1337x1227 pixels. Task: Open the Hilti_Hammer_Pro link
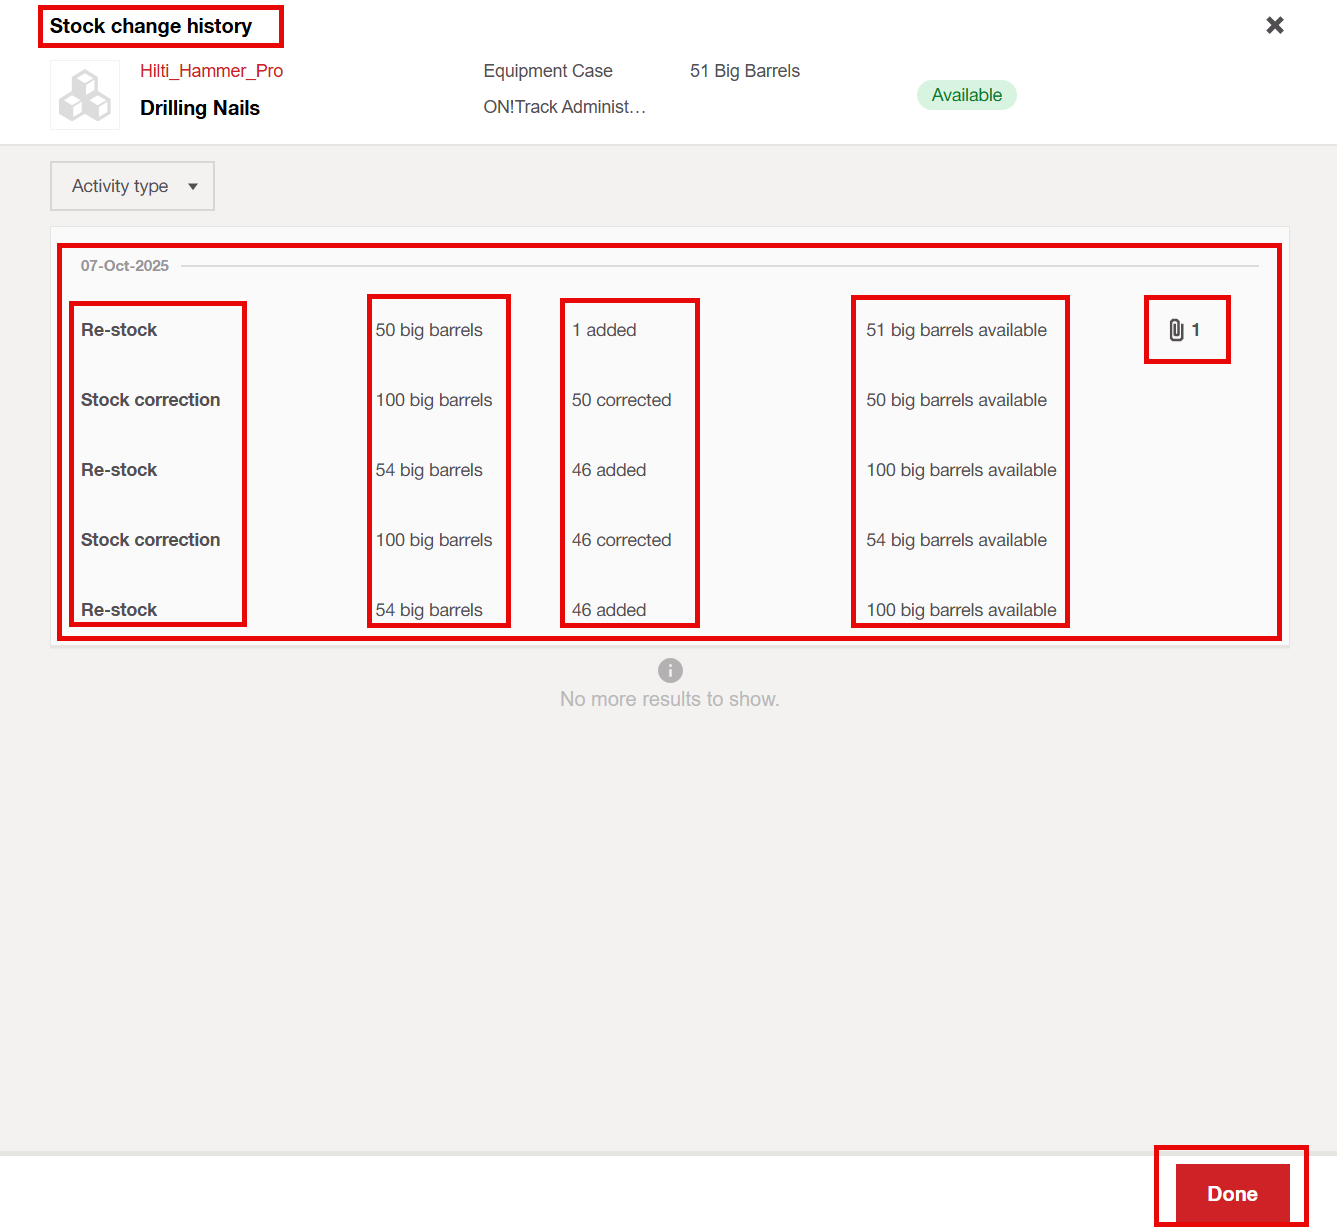211,71
